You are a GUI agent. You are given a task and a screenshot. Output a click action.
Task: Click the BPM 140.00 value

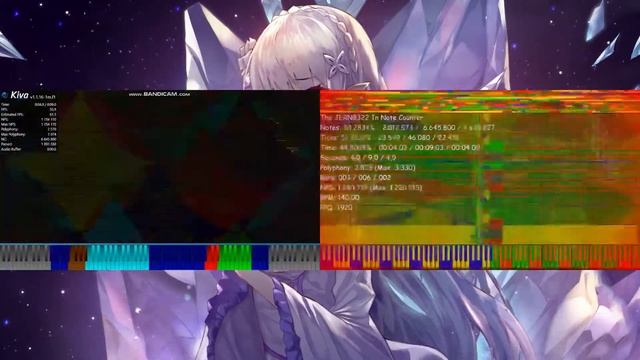point(349,198)
